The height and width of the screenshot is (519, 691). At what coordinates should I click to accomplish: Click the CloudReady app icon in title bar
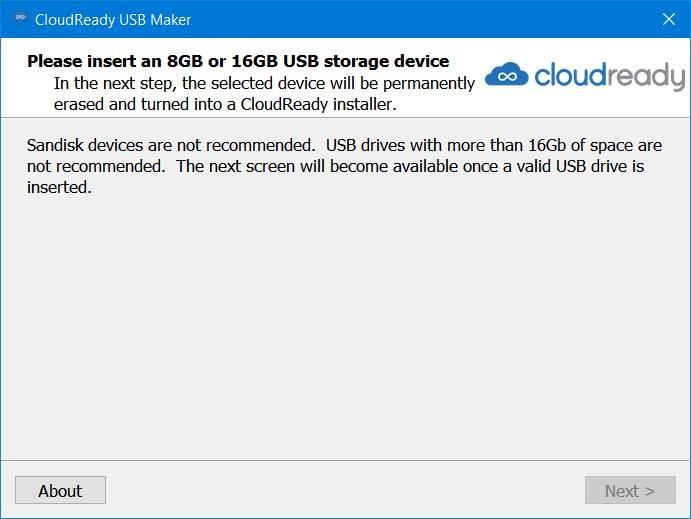(x=20, y=19)
